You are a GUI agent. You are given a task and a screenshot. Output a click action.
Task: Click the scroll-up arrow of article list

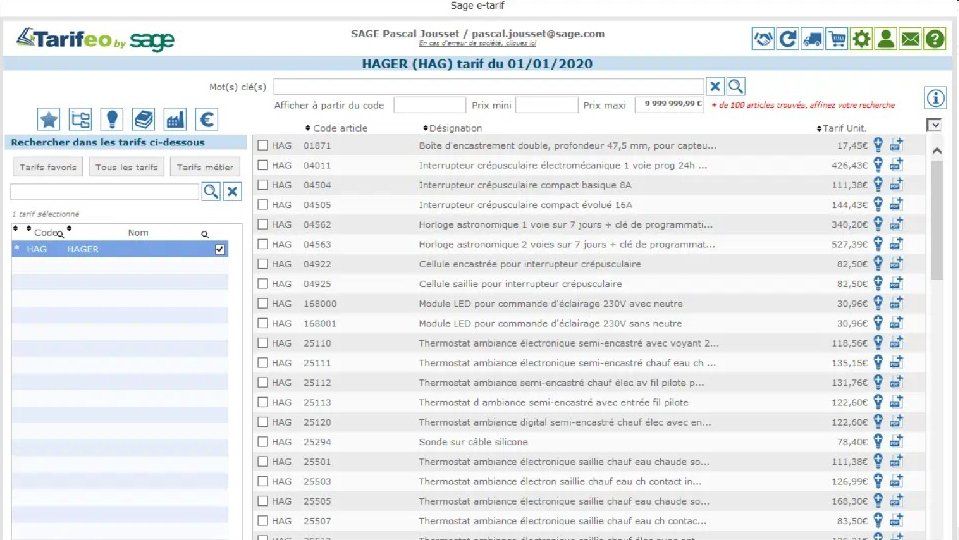point(936,150)
